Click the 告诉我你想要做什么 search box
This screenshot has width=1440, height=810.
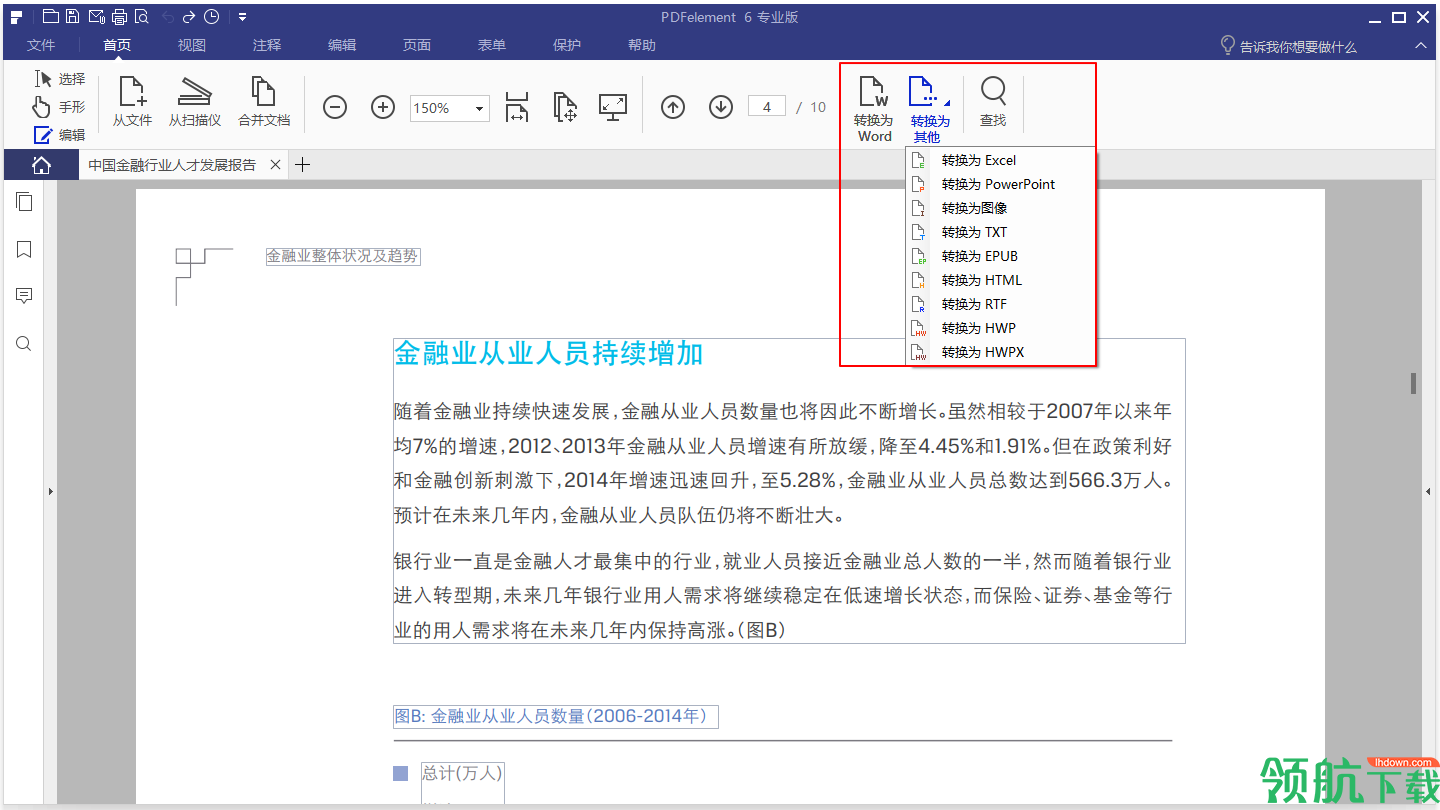(1288, 46)
